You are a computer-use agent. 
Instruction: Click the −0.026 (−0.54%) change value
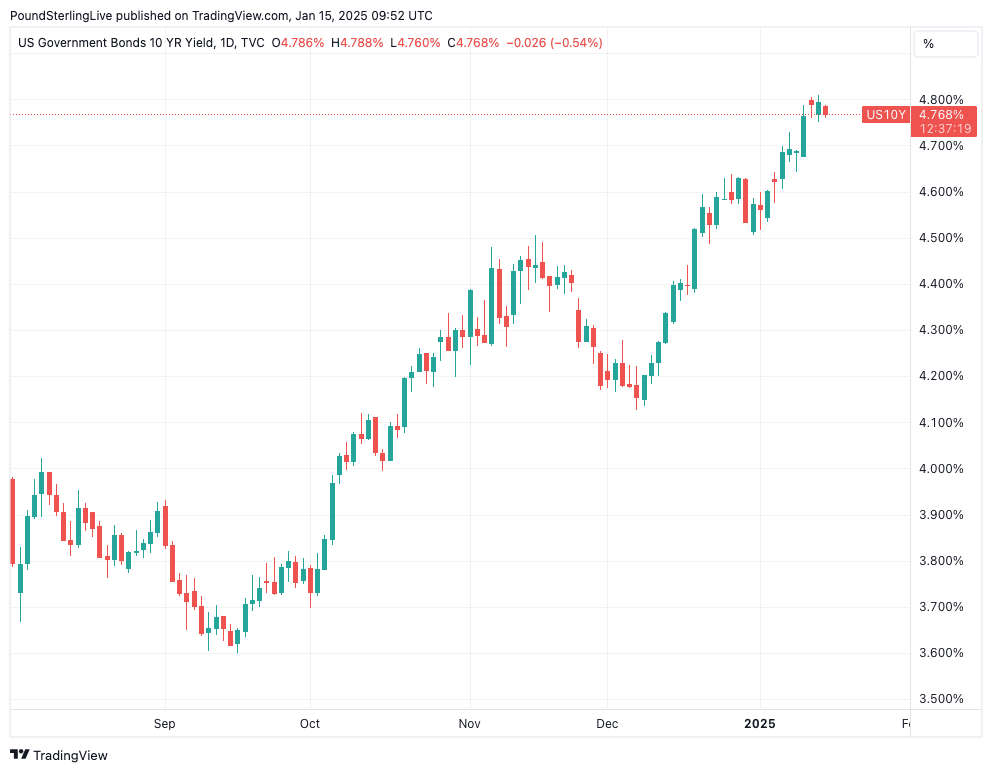pos(554,43)
